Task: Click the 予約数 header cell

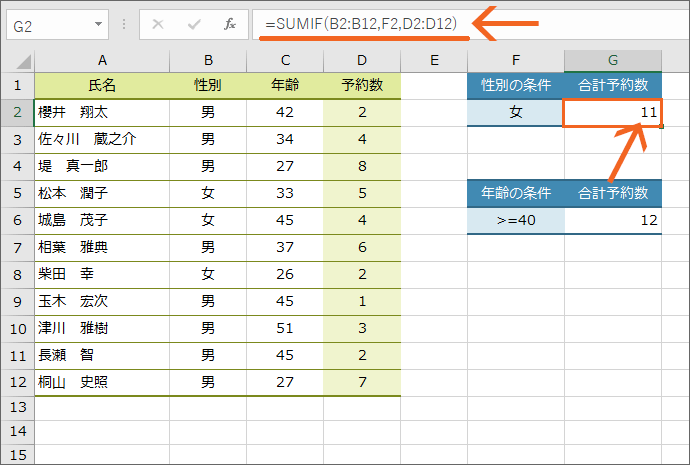Action: point(362,85)
